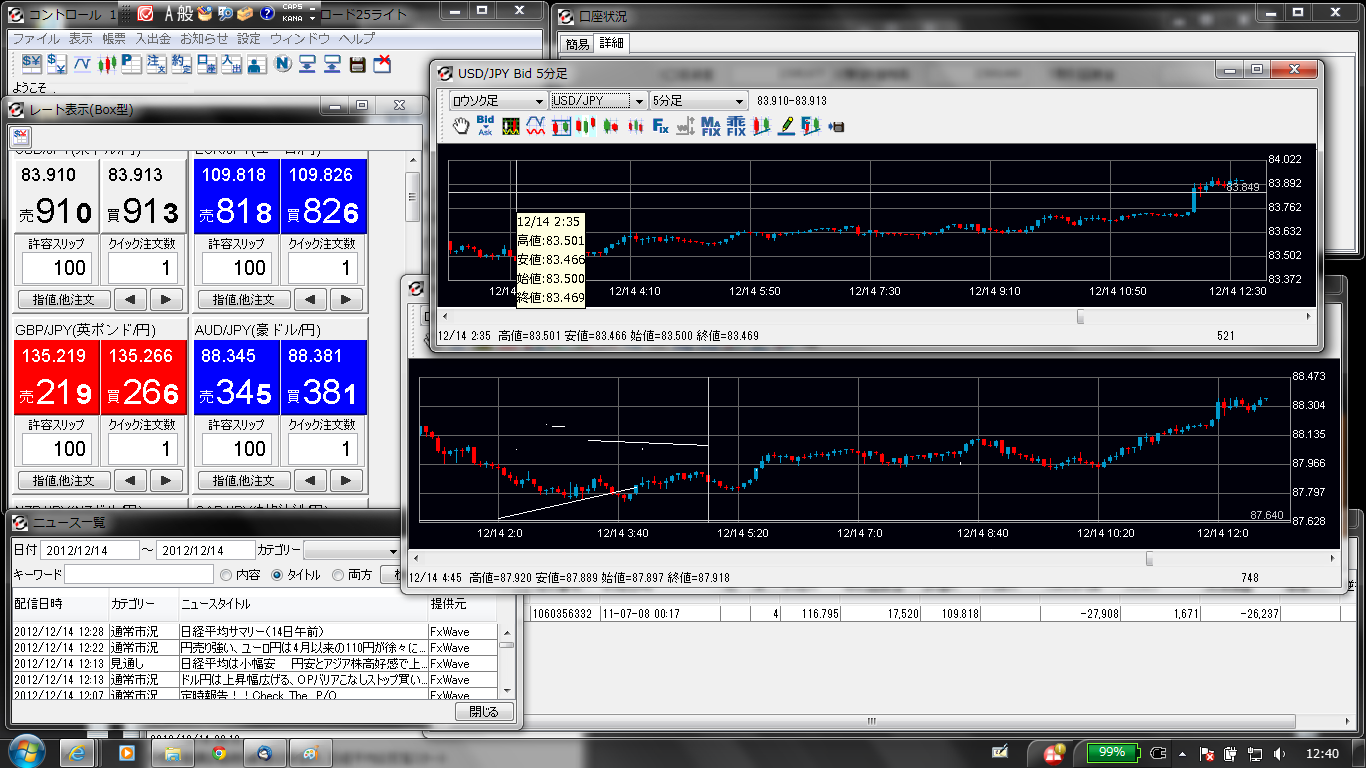
Task: Open Google Chrome from the taskbar
Action: point(219,752)
